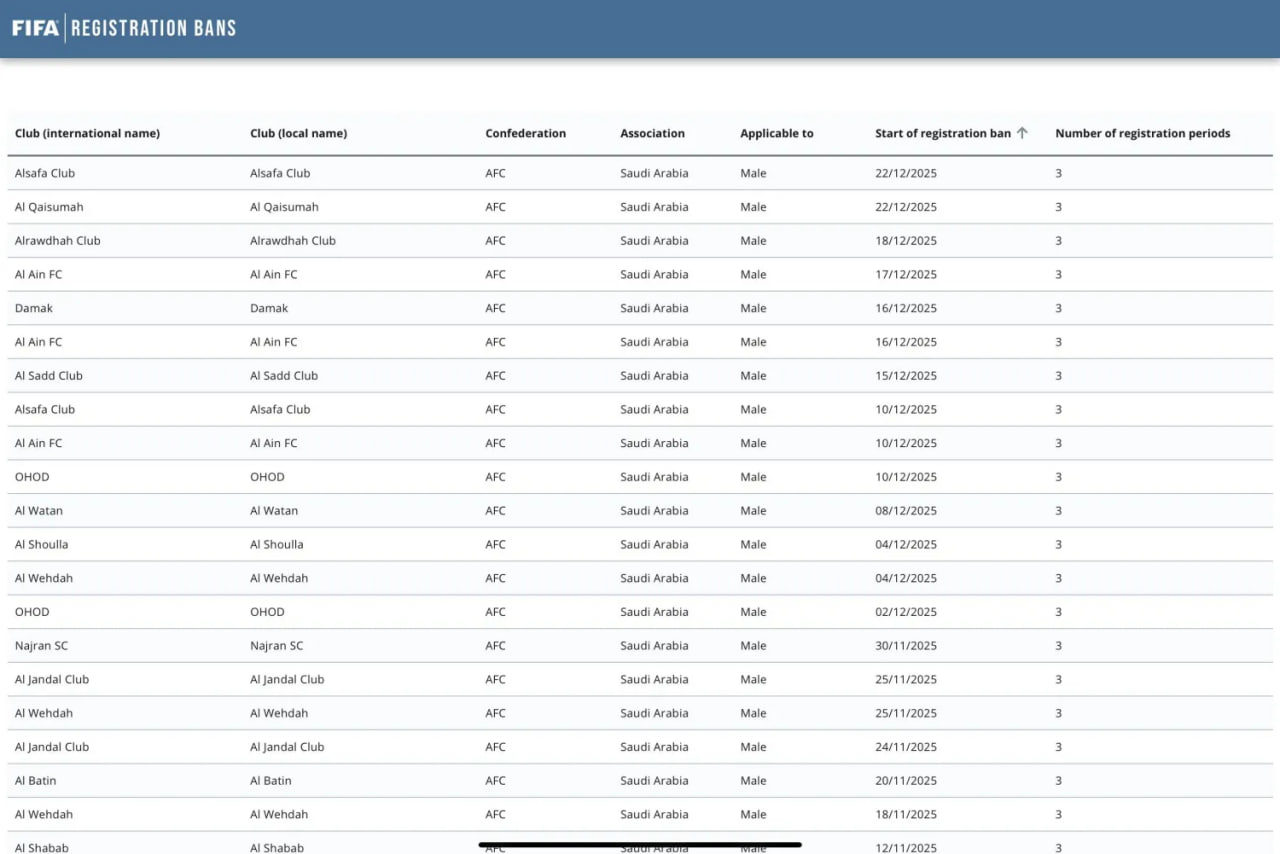Select Al Shoulla in the international name column

pos(41,545)
